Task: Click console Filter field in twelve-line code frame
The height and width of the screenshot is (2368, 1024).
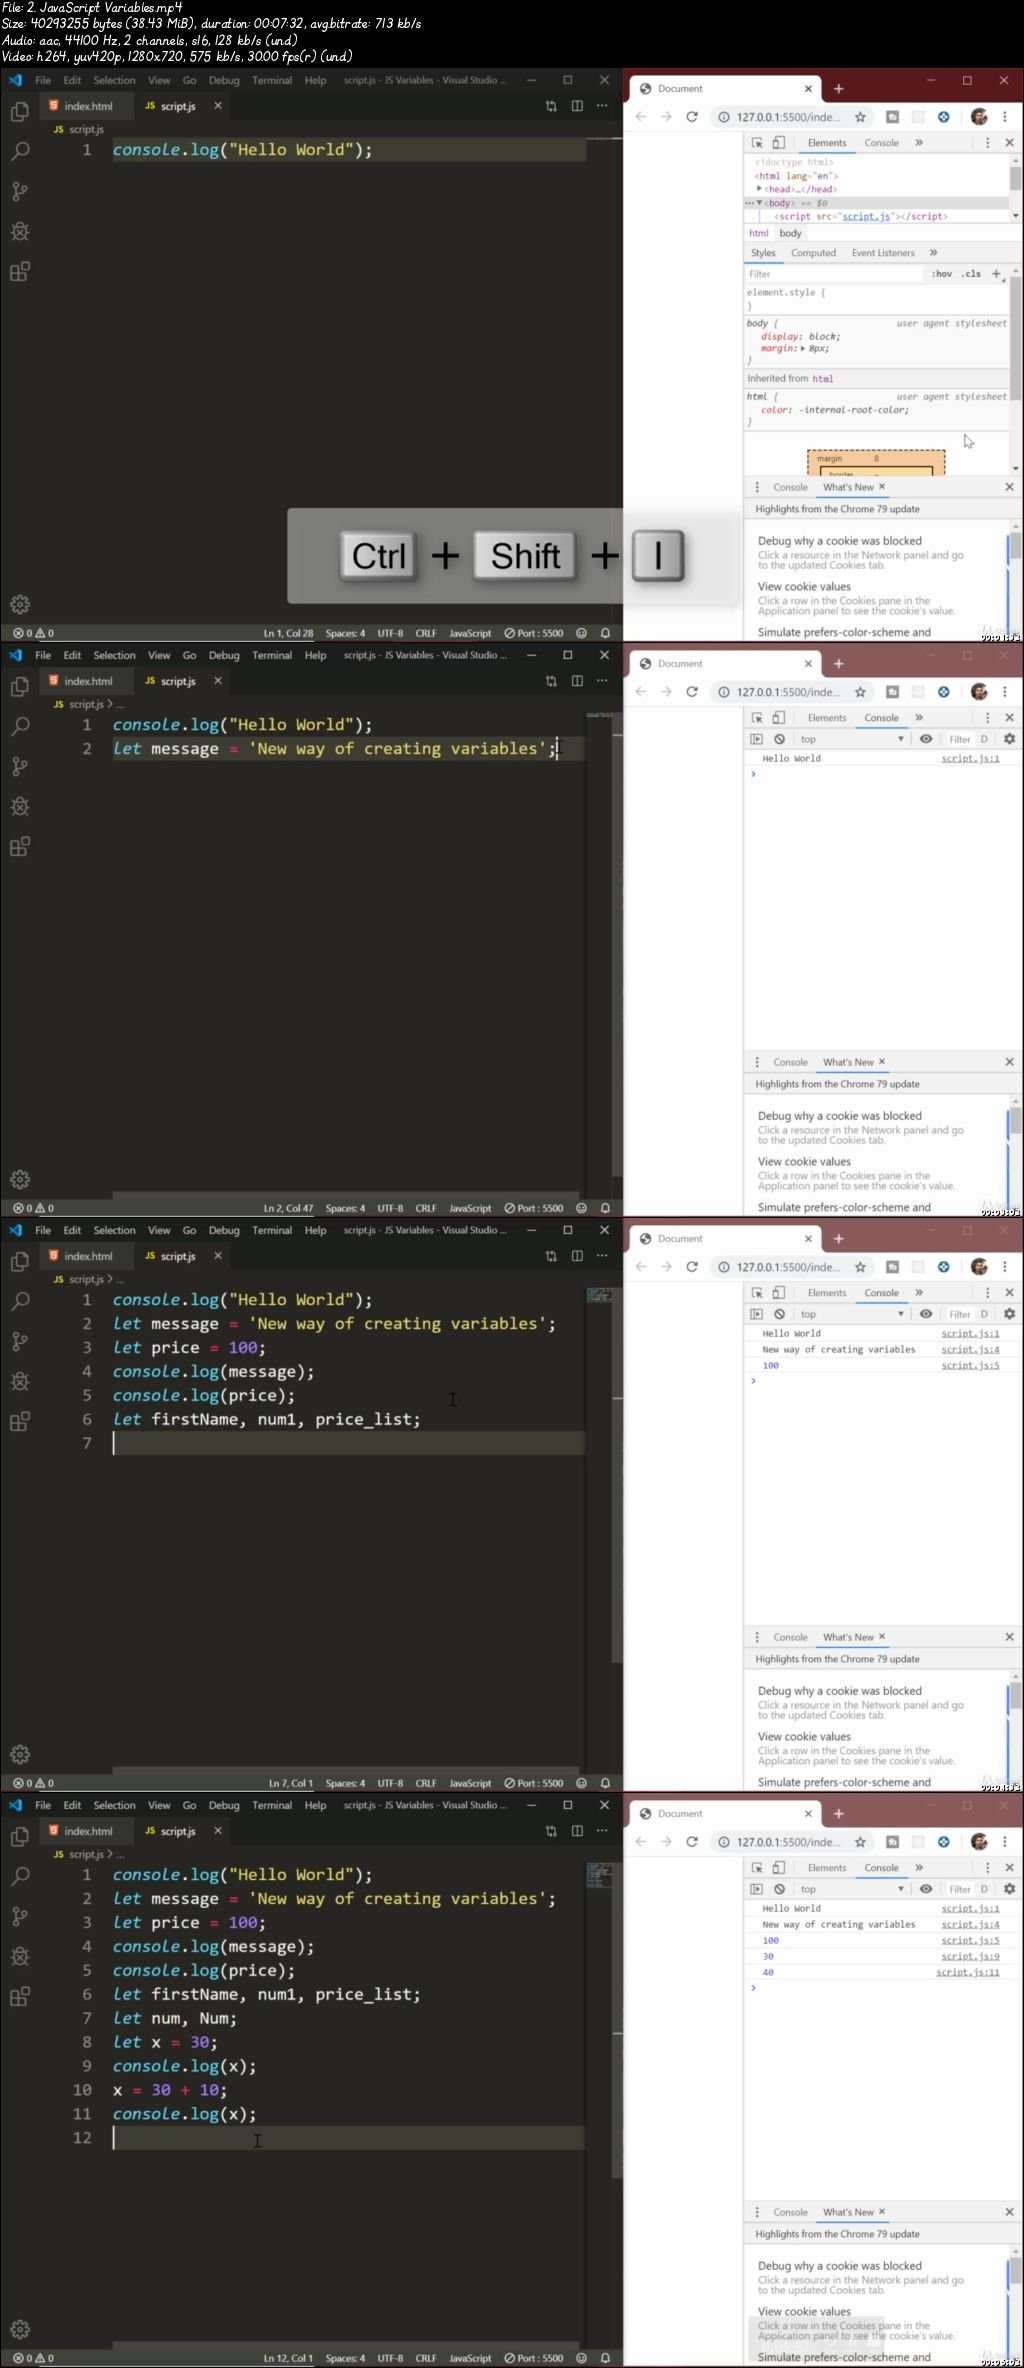Action: [x=960, y=1889]
